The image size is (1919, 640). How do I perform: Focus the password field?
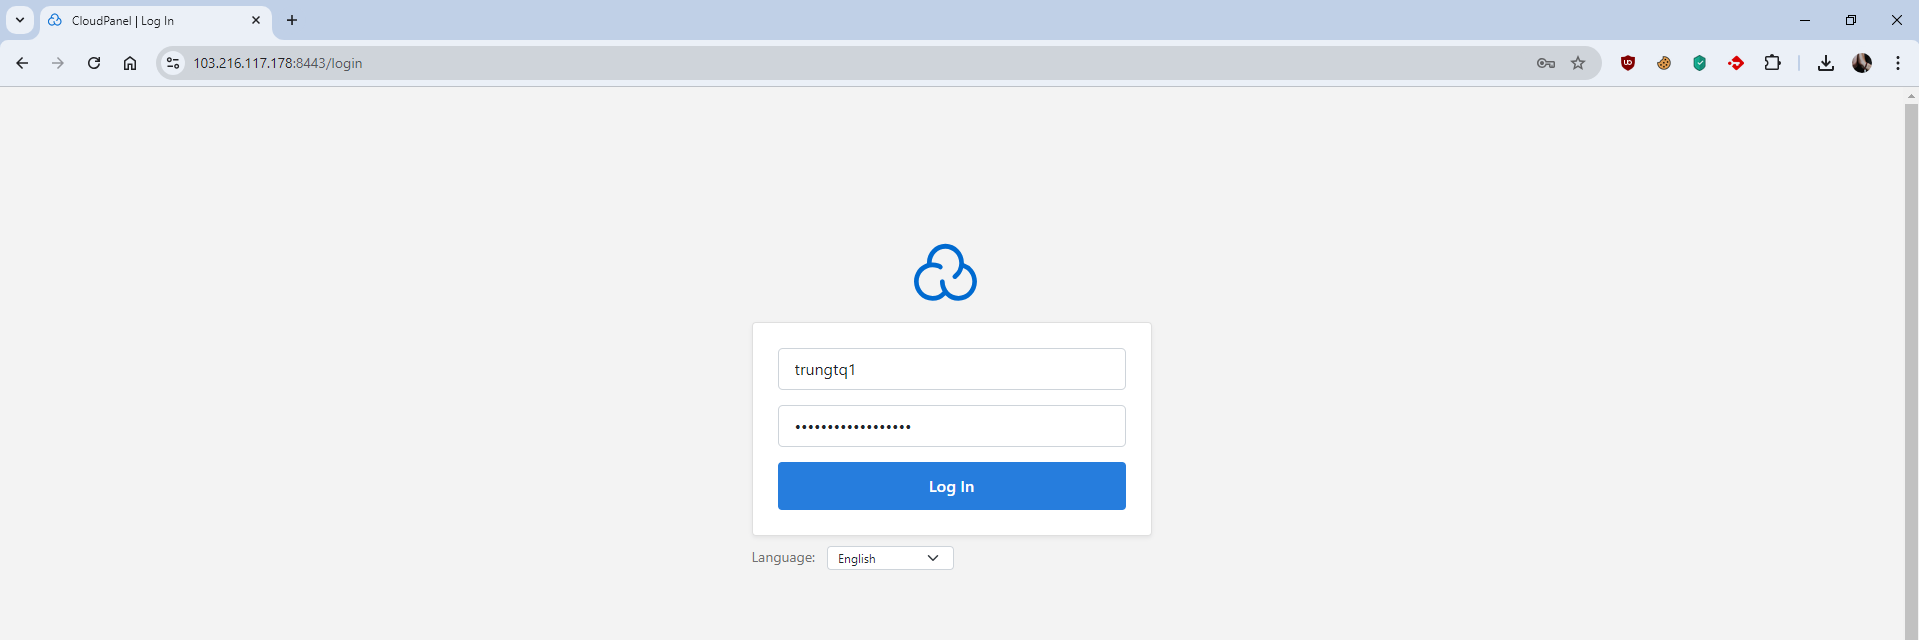(x=952, y=426)
